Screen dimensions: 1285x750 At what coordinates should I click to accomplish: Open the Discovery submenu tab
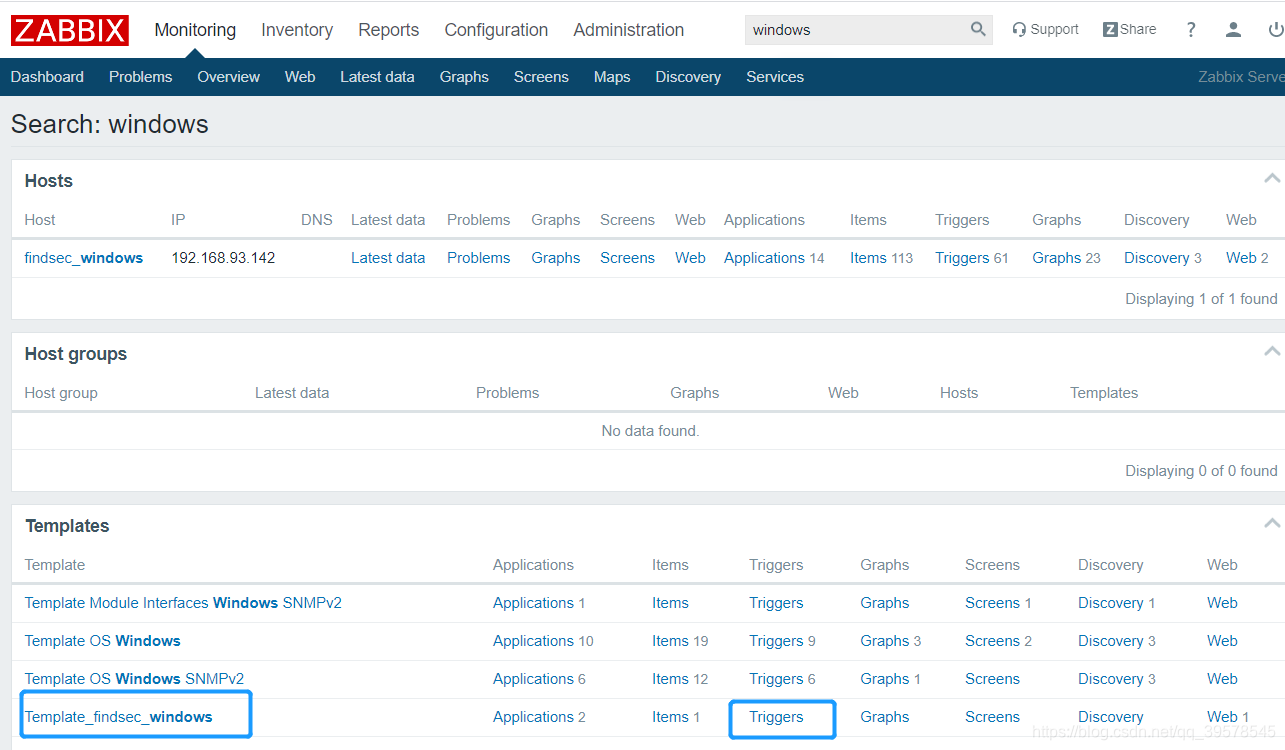(x=688, y=77)
